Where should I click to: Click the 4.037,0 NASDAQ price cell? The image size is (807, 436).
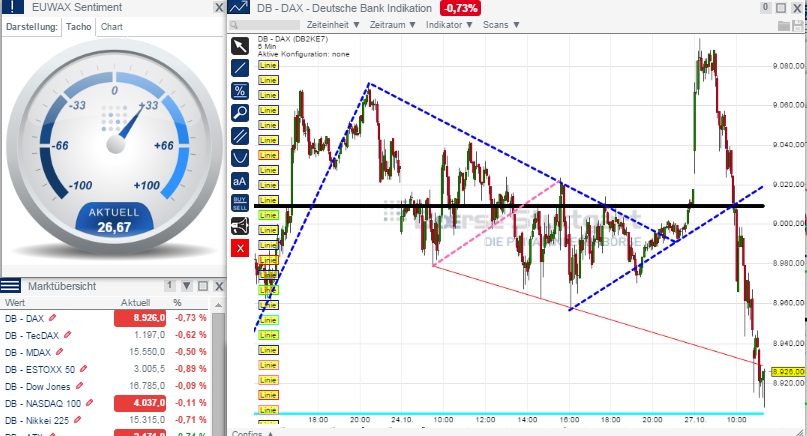pyautogui.click(x=140, y=403)
